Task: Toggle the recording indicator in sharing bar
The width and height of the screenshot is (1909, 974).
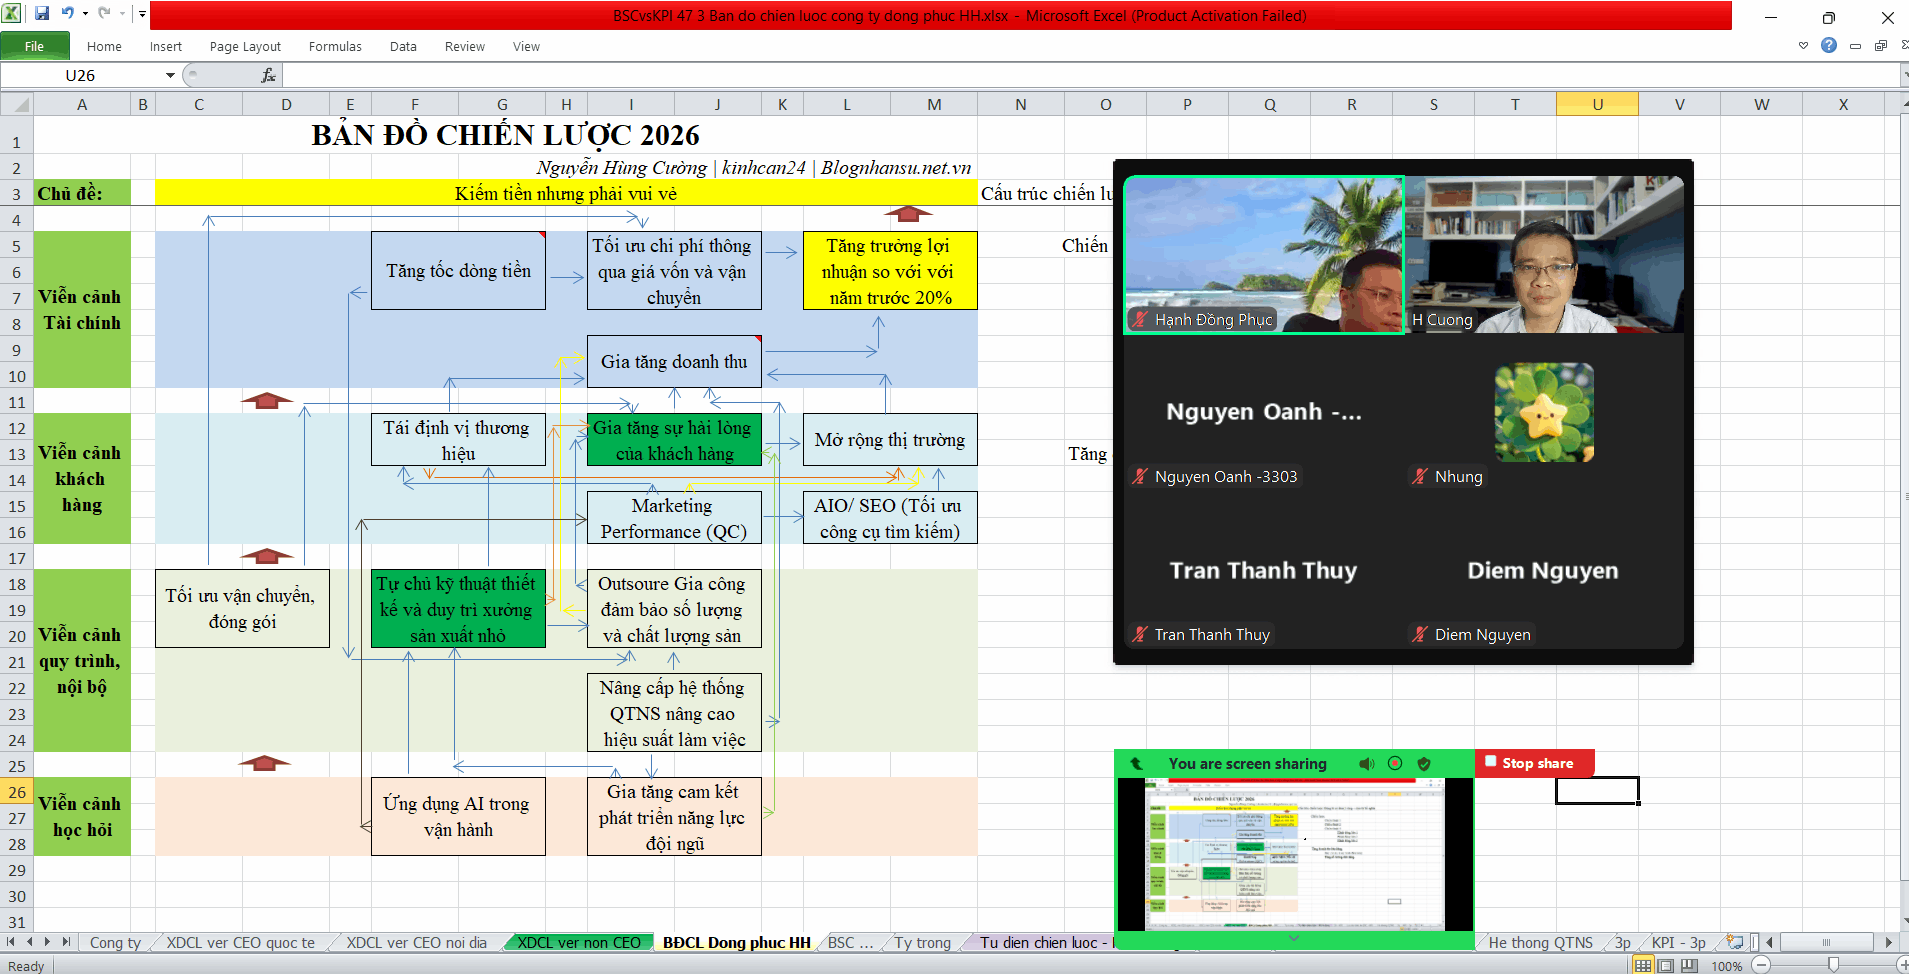Action: click(1395, 764)
